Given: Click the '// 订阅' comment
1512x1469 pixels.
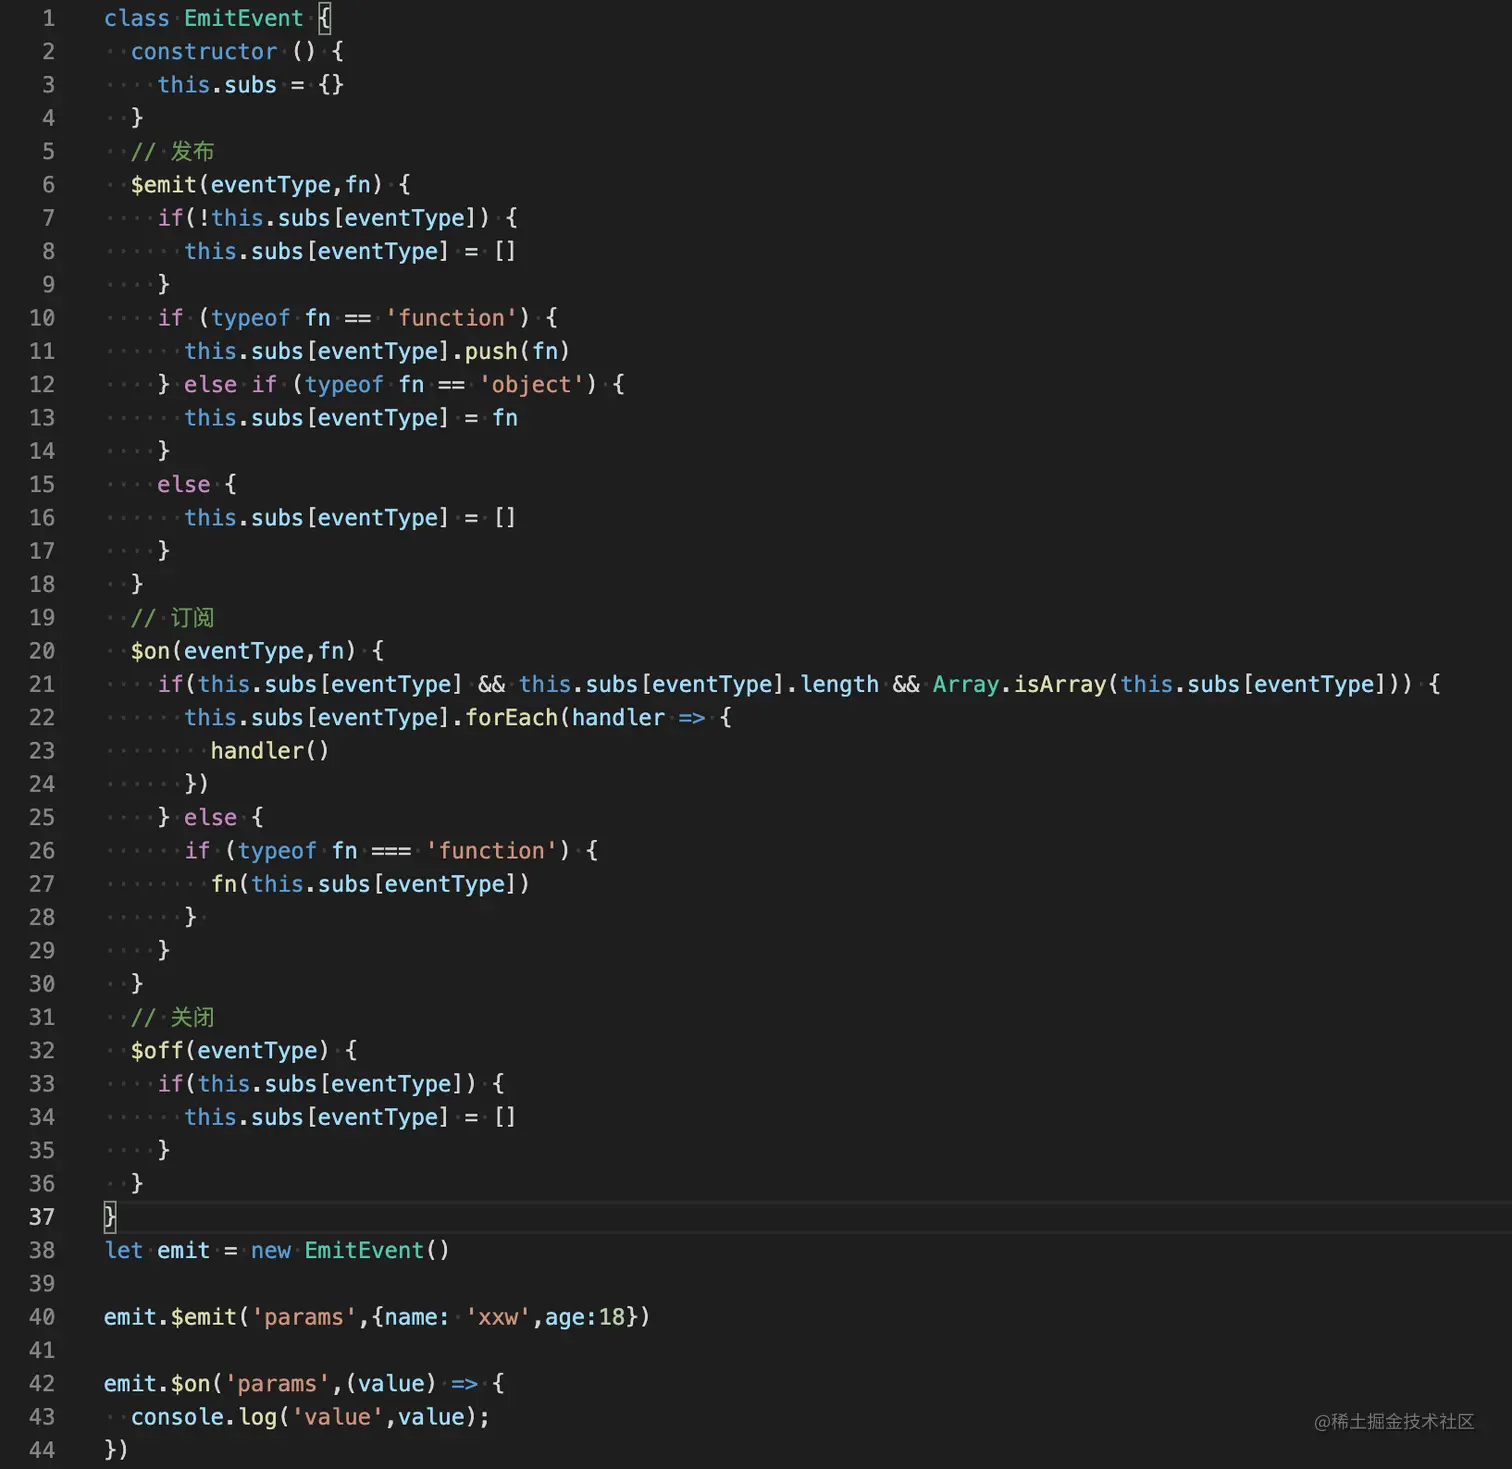Looking at the screenshot, I should (x=172, y=617).
